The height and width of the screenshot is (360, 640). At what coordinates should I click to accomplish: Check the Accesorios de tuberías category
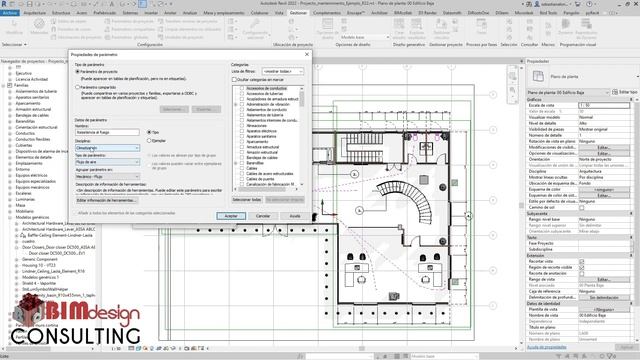242,93
